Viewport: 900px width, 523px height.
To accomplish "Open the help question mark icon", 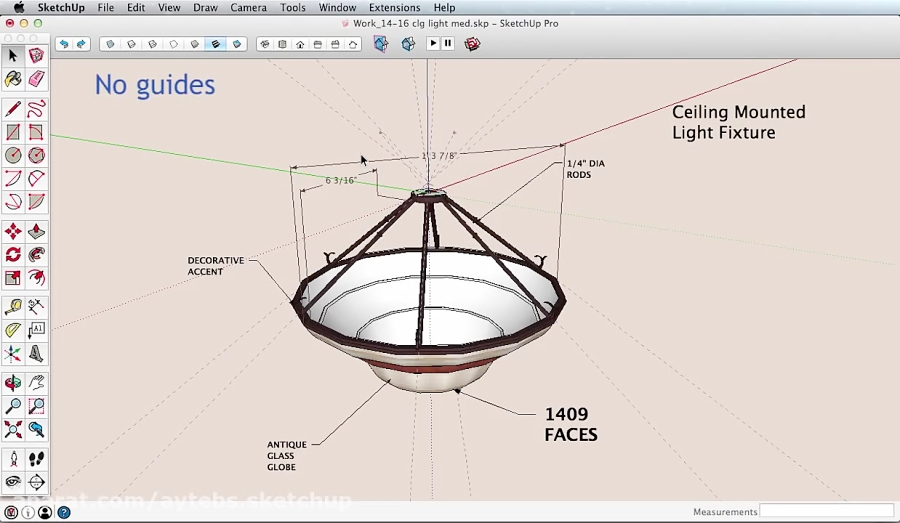I will 64,512.
